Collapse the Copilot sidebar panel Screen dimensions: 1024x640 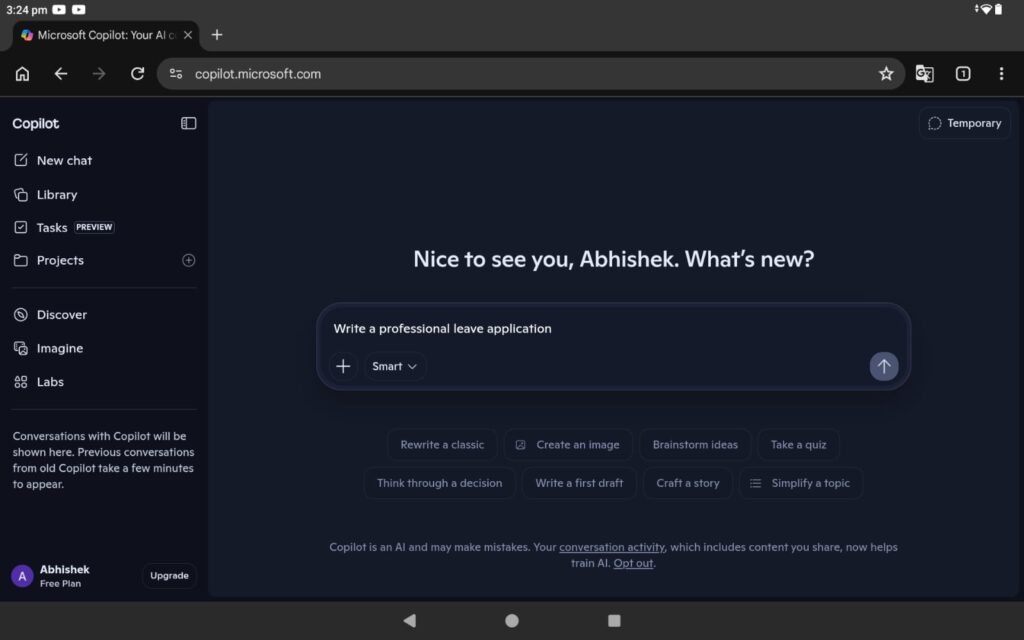click(x=189, y=123)
